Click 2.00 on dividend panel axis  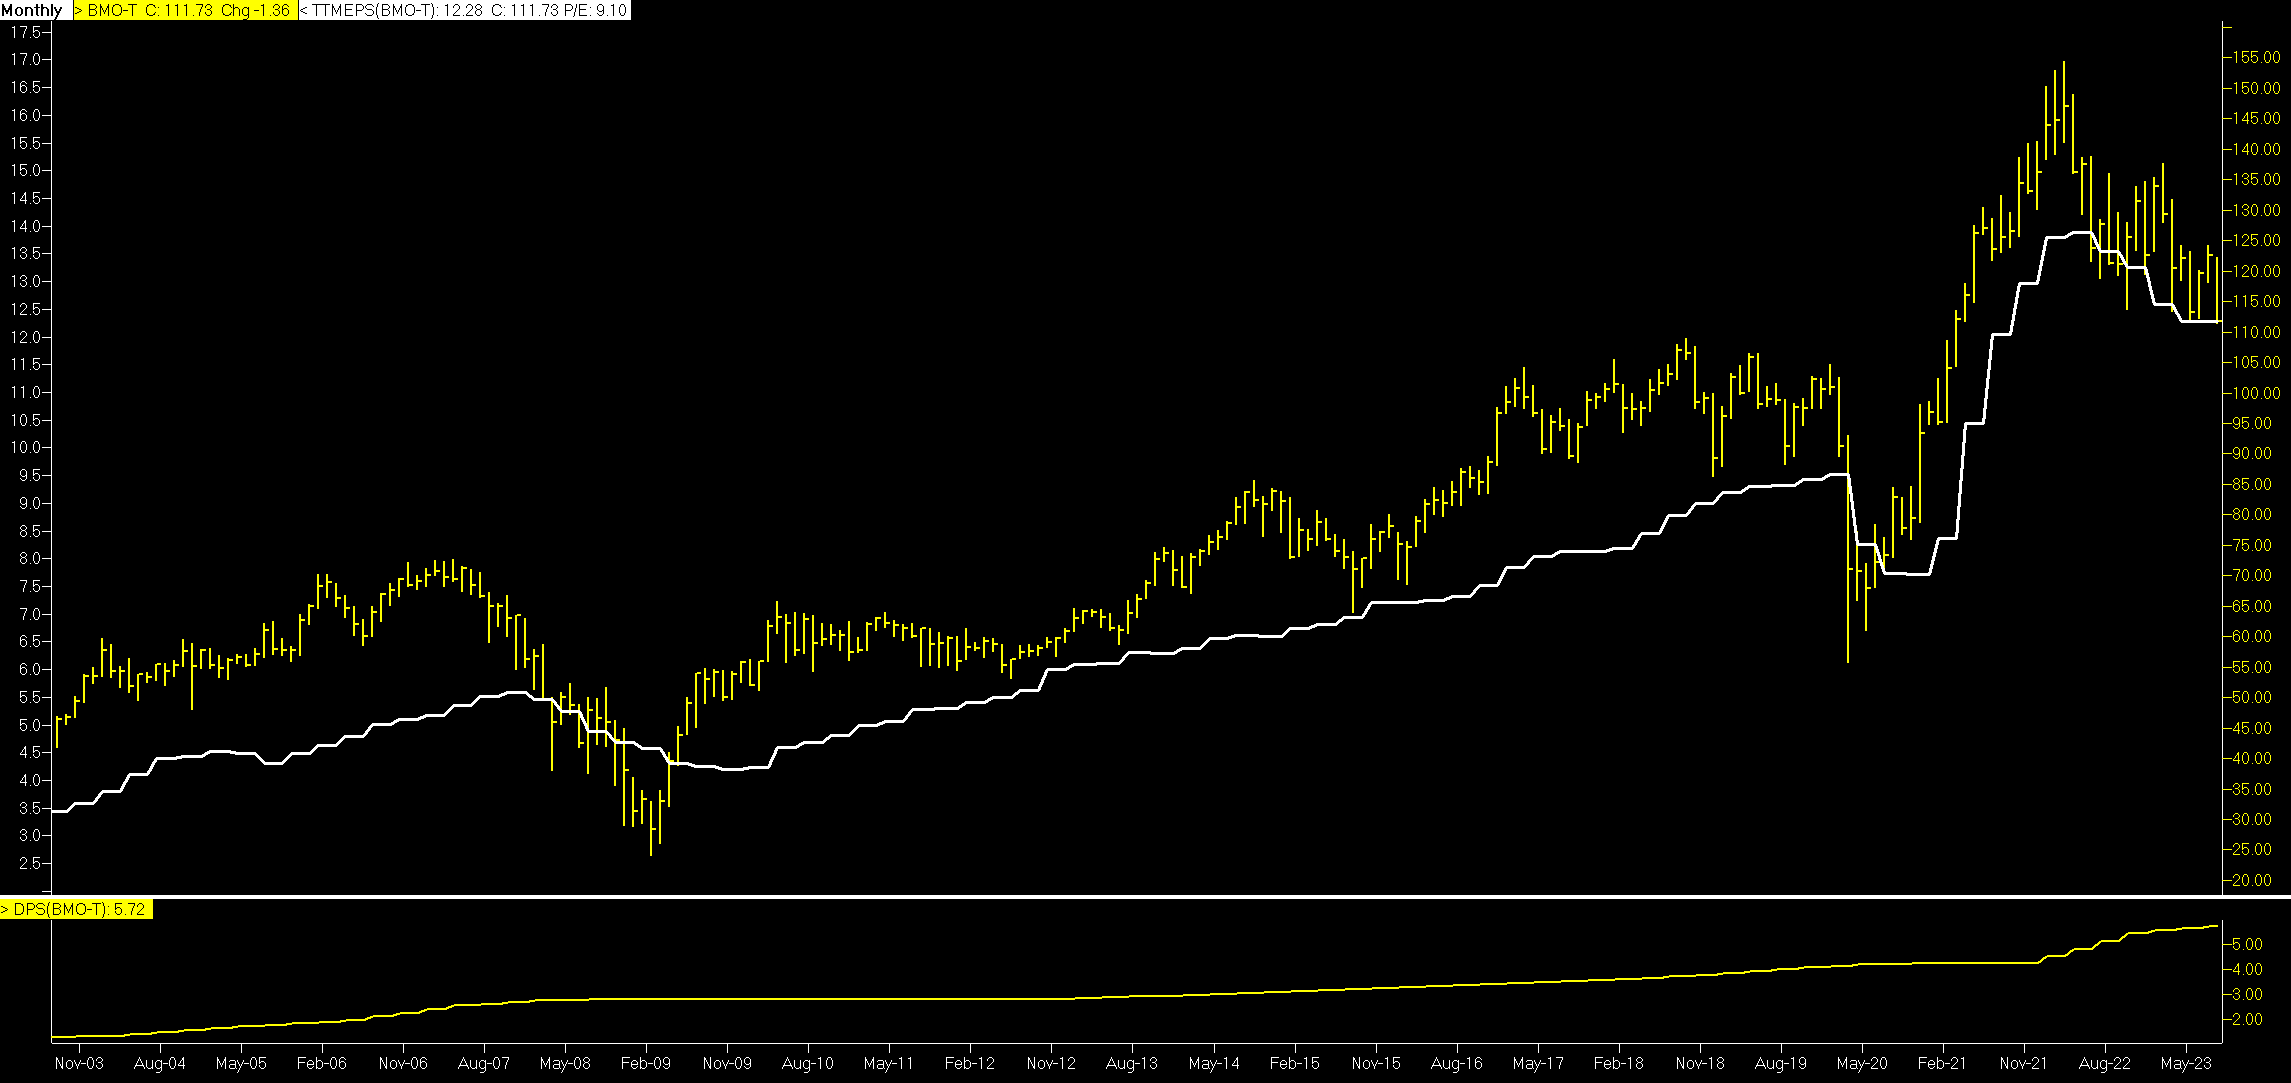pyautogui.click(x=2246, y=1019)
